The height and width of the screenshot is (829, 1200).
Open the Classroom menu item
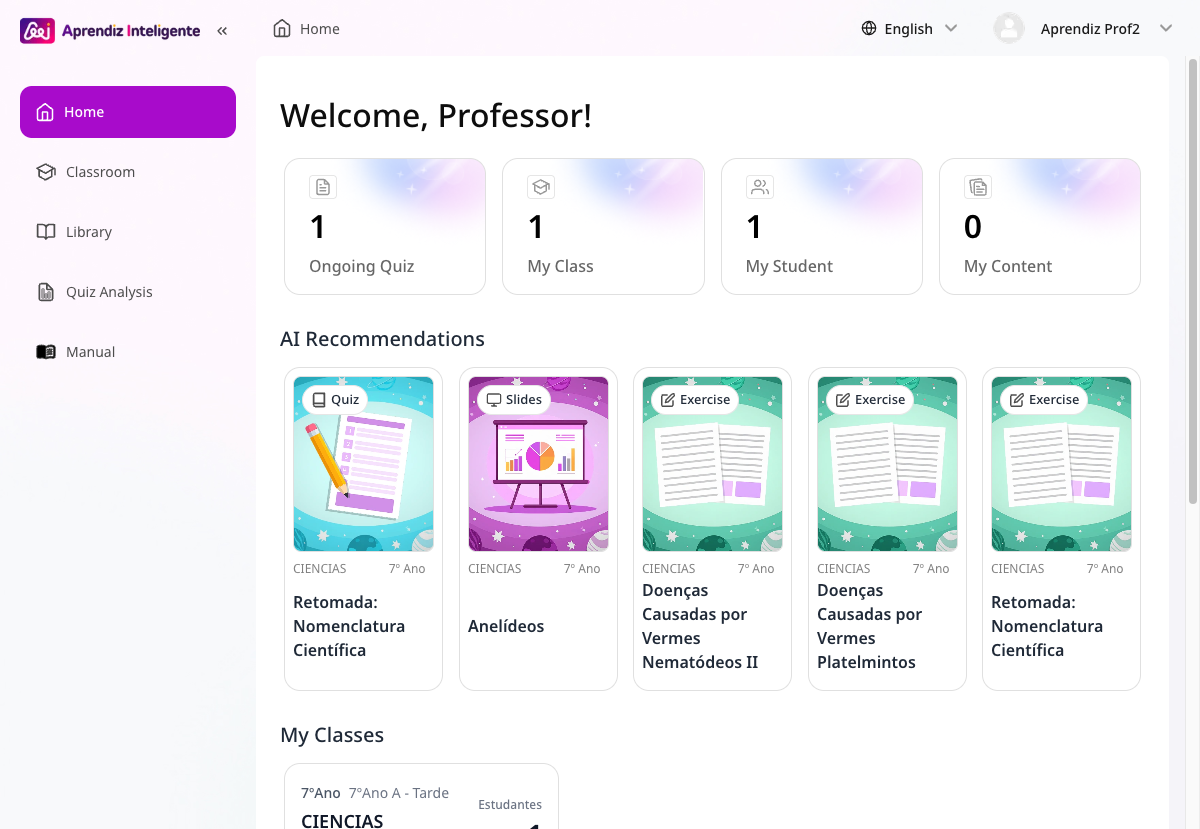coord(128,172)
